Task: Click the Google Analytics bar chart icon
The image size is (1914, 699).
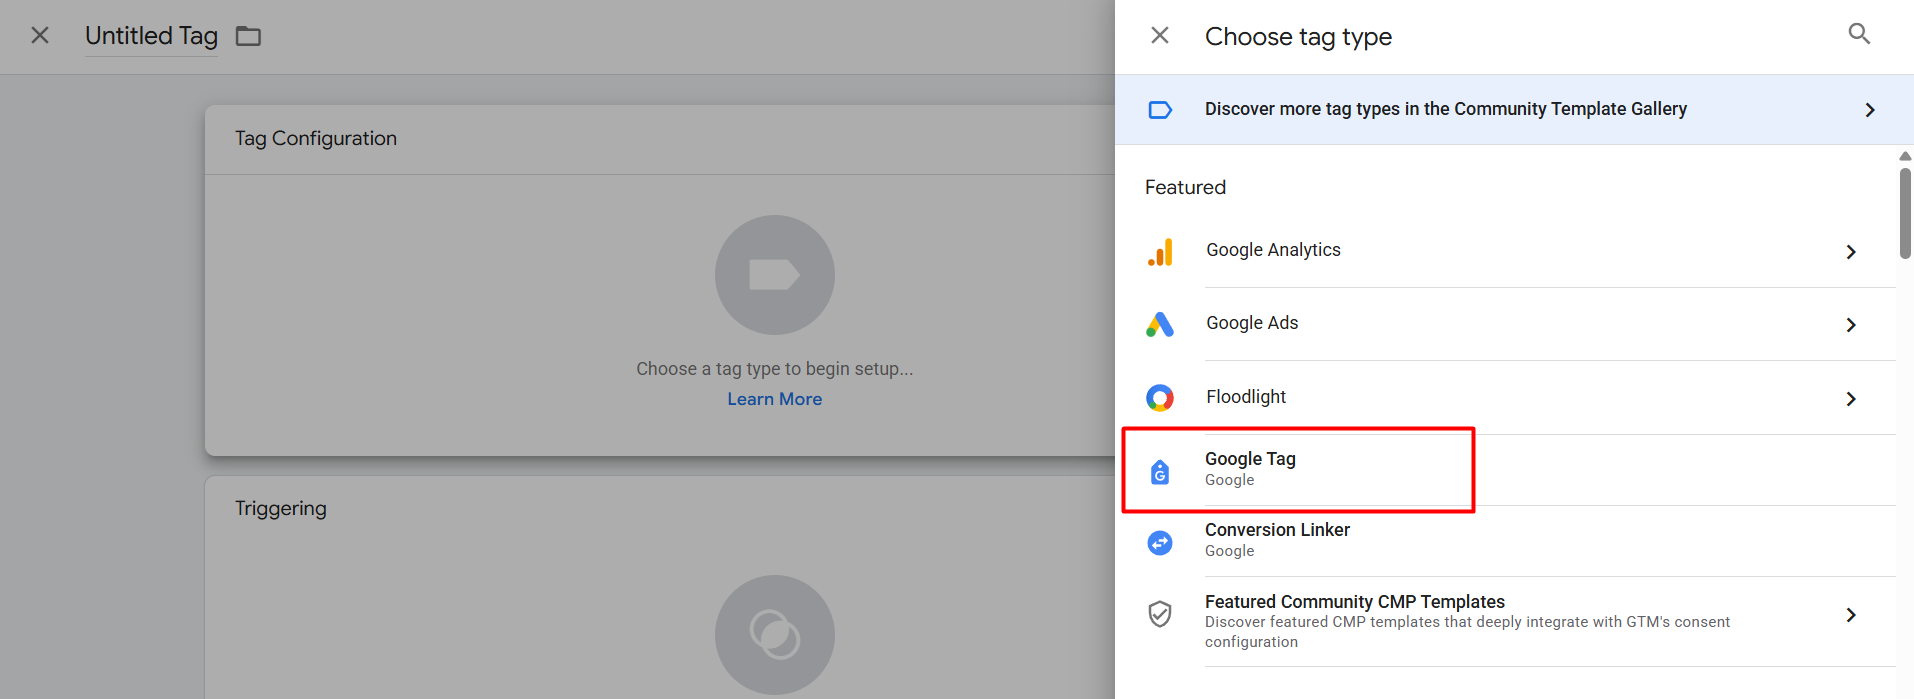Action: [1160, 252]
